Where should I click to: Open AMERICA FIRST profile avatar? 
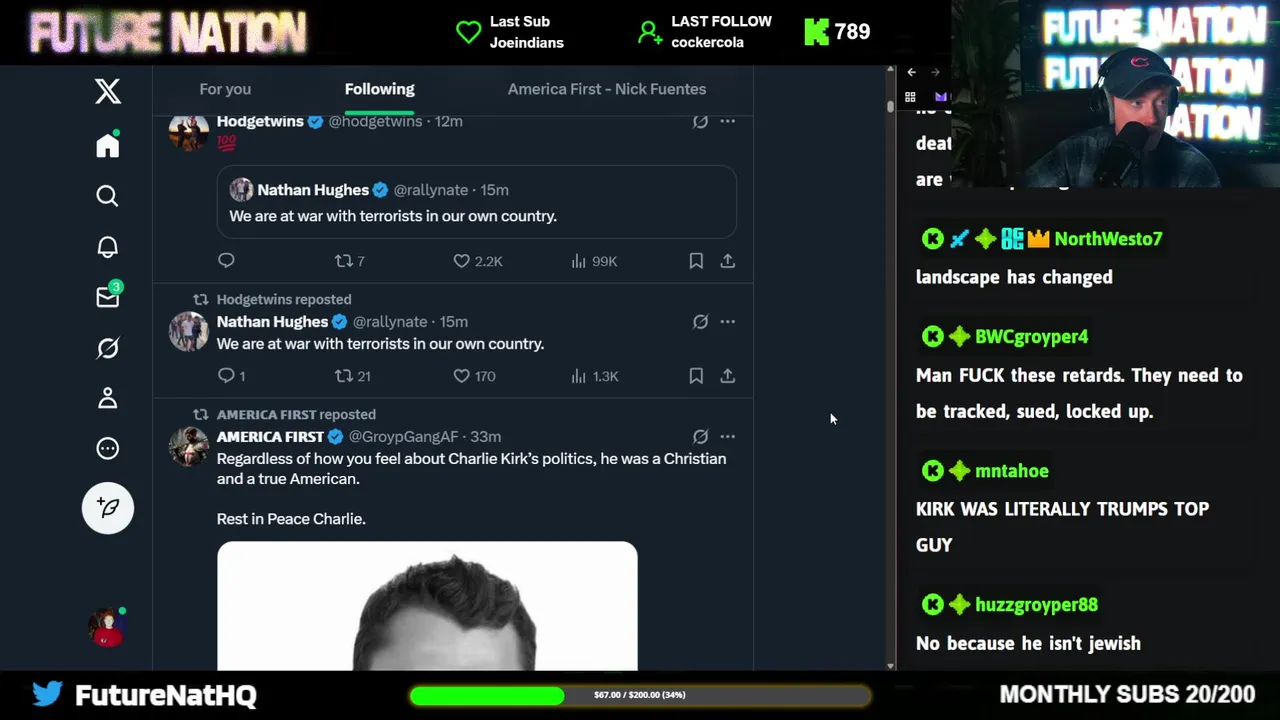pos(188,447)
